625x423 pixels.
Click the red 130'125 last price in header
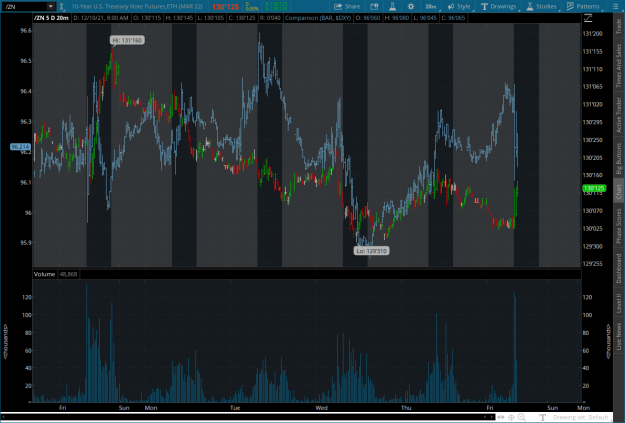coord(225,7)
